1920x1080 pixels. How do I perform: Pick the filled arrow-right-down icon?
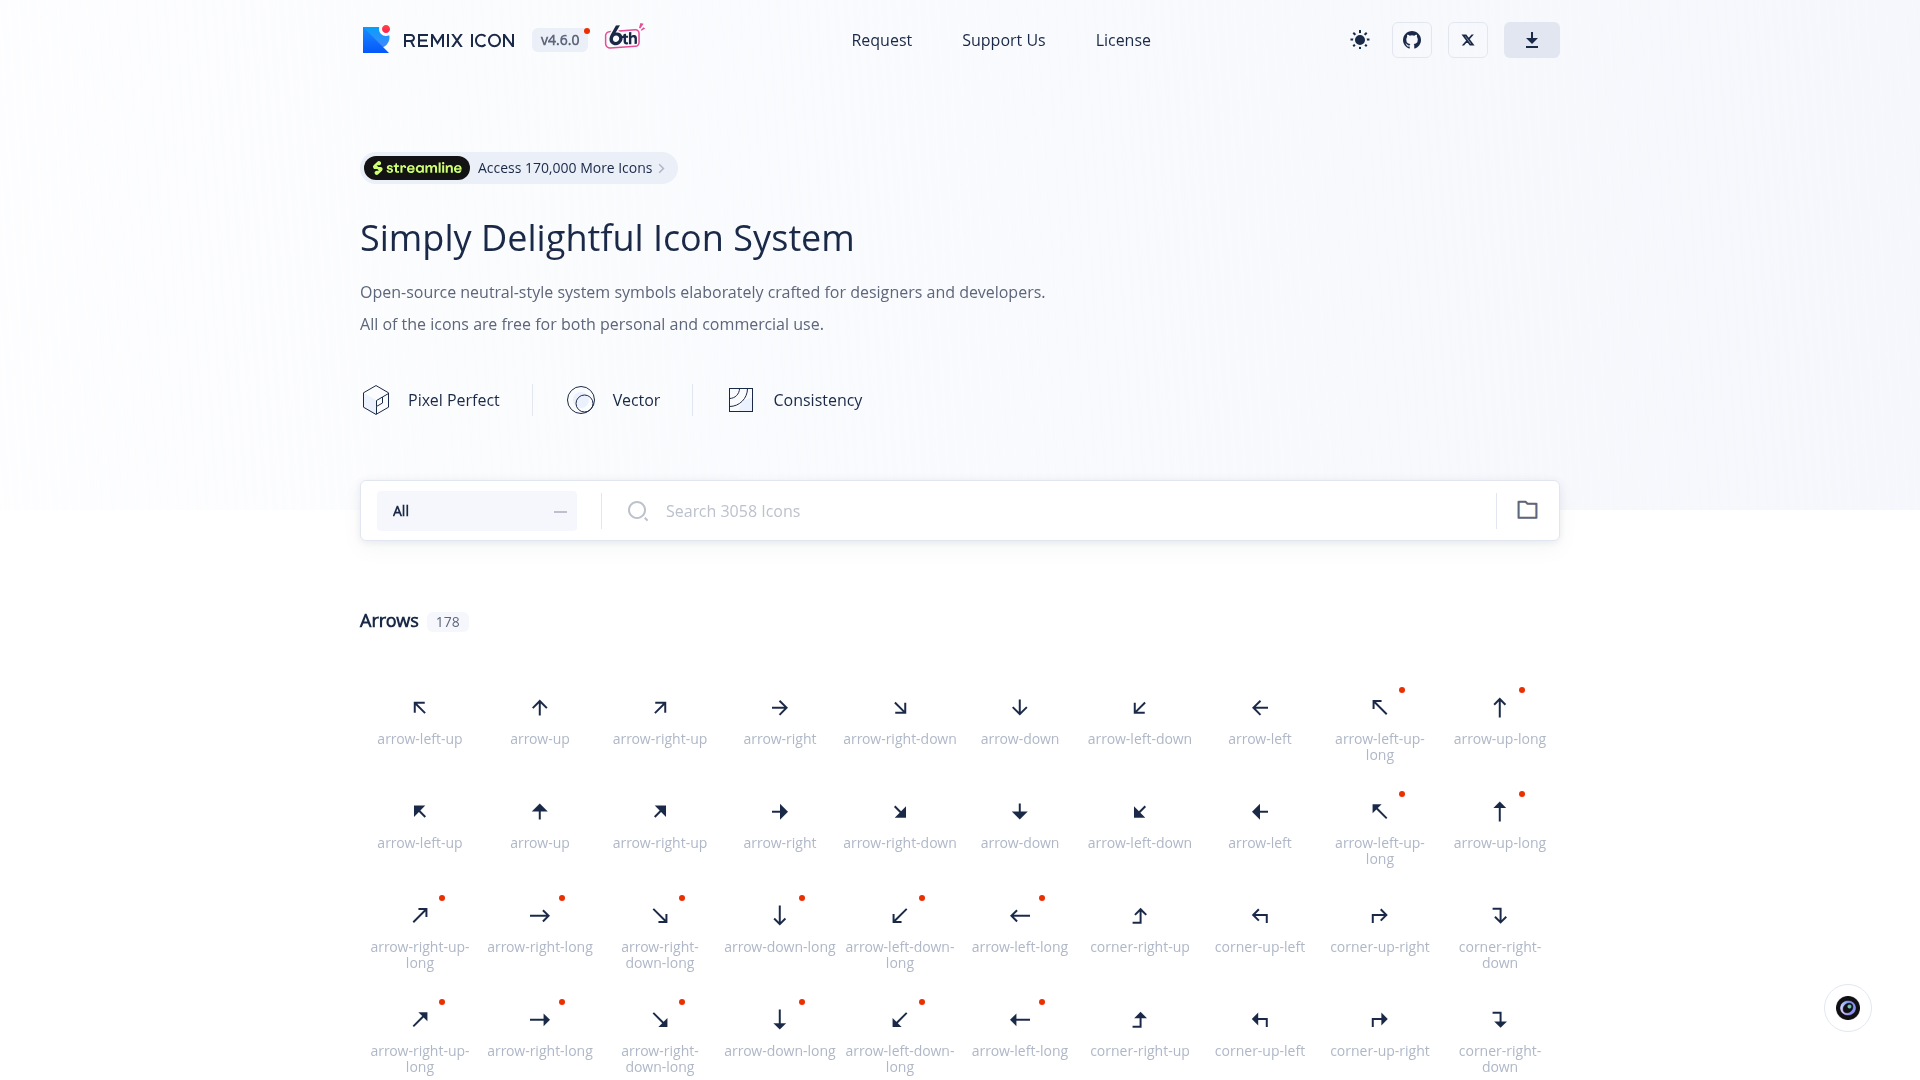900,812
